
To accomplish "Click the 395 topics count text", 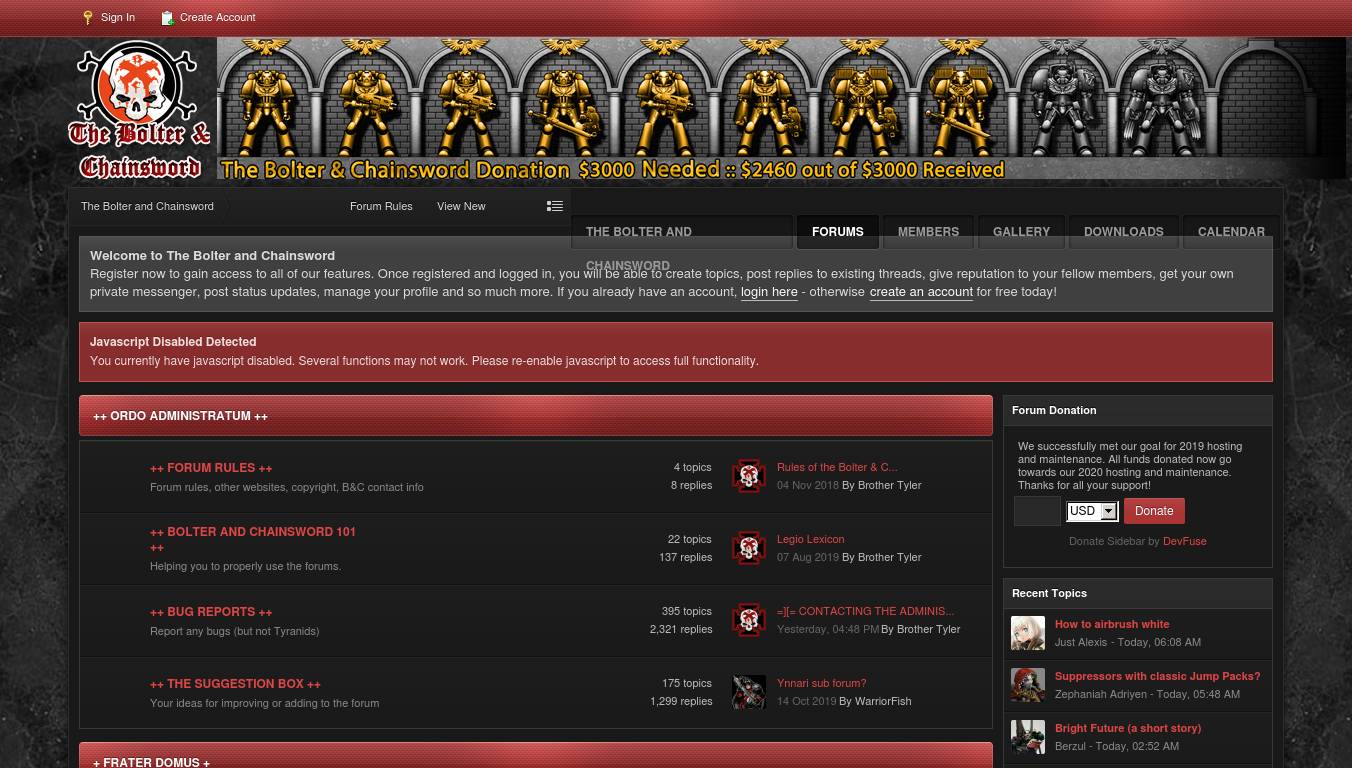I will 686,611.
